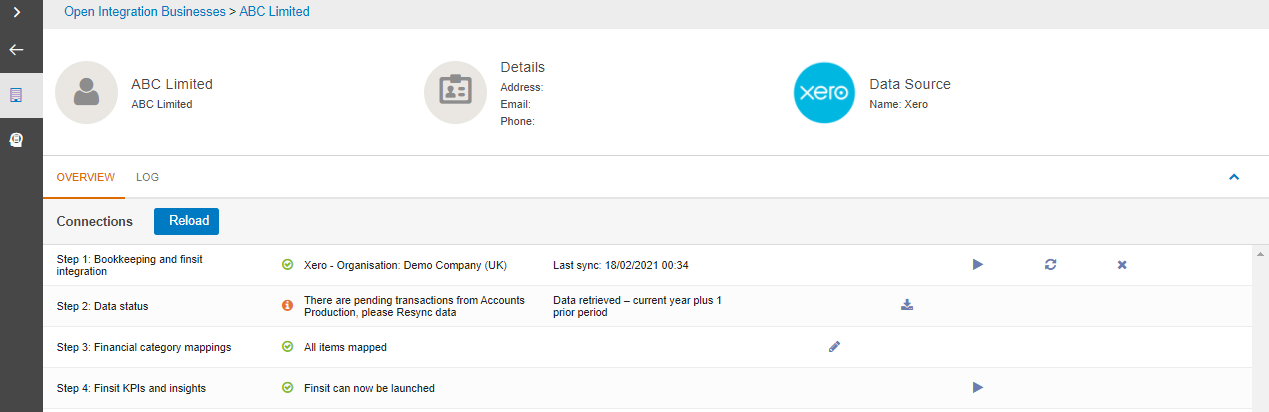Viewport: 1269px width, 412px height.
Task: Click the Details ID card icon
Action: (455, 93)
